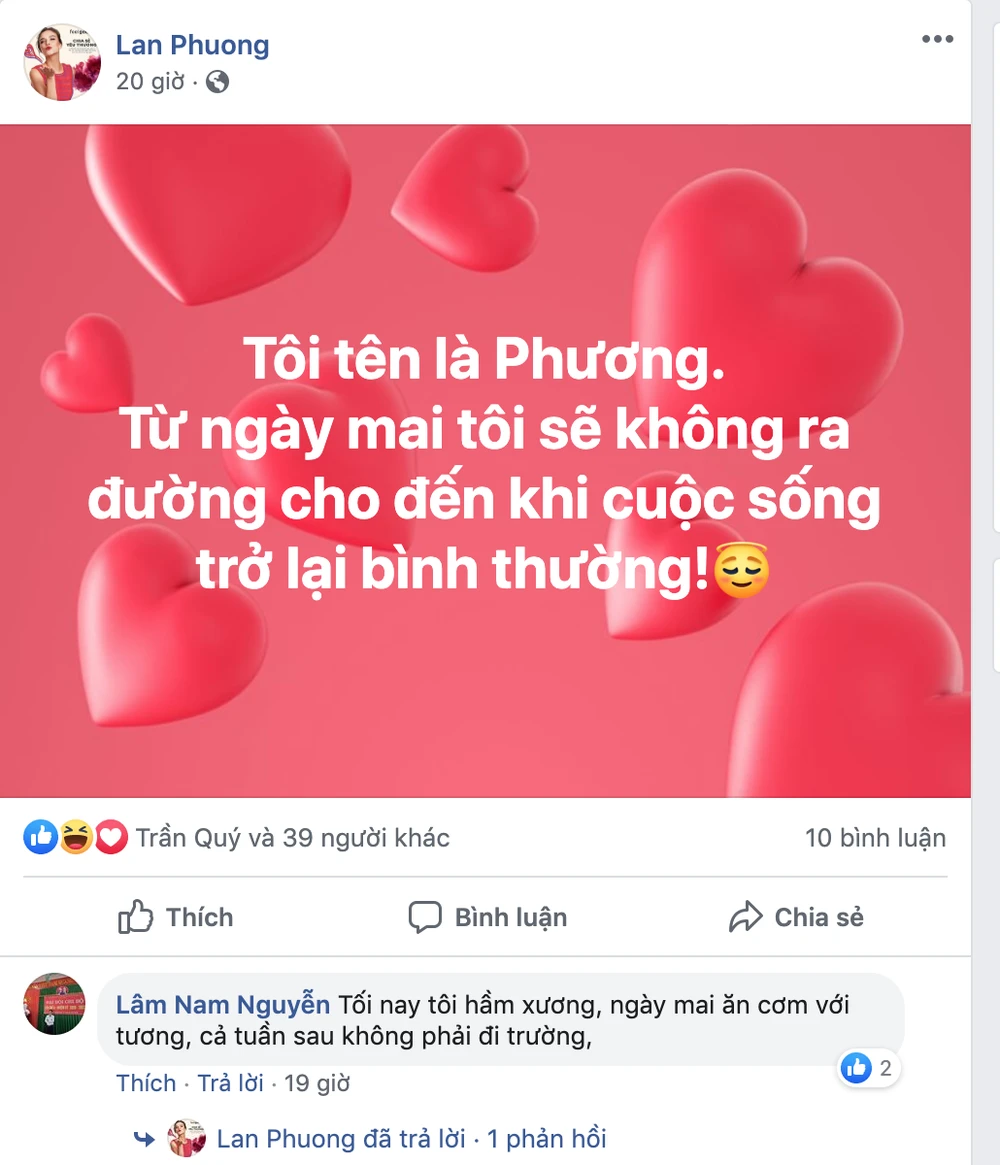The width and height of the screenshot is (1000, 1165).
Task: Open Lâm Nam Nguyễn's commenter avatar
Action: click(54, 1004)
